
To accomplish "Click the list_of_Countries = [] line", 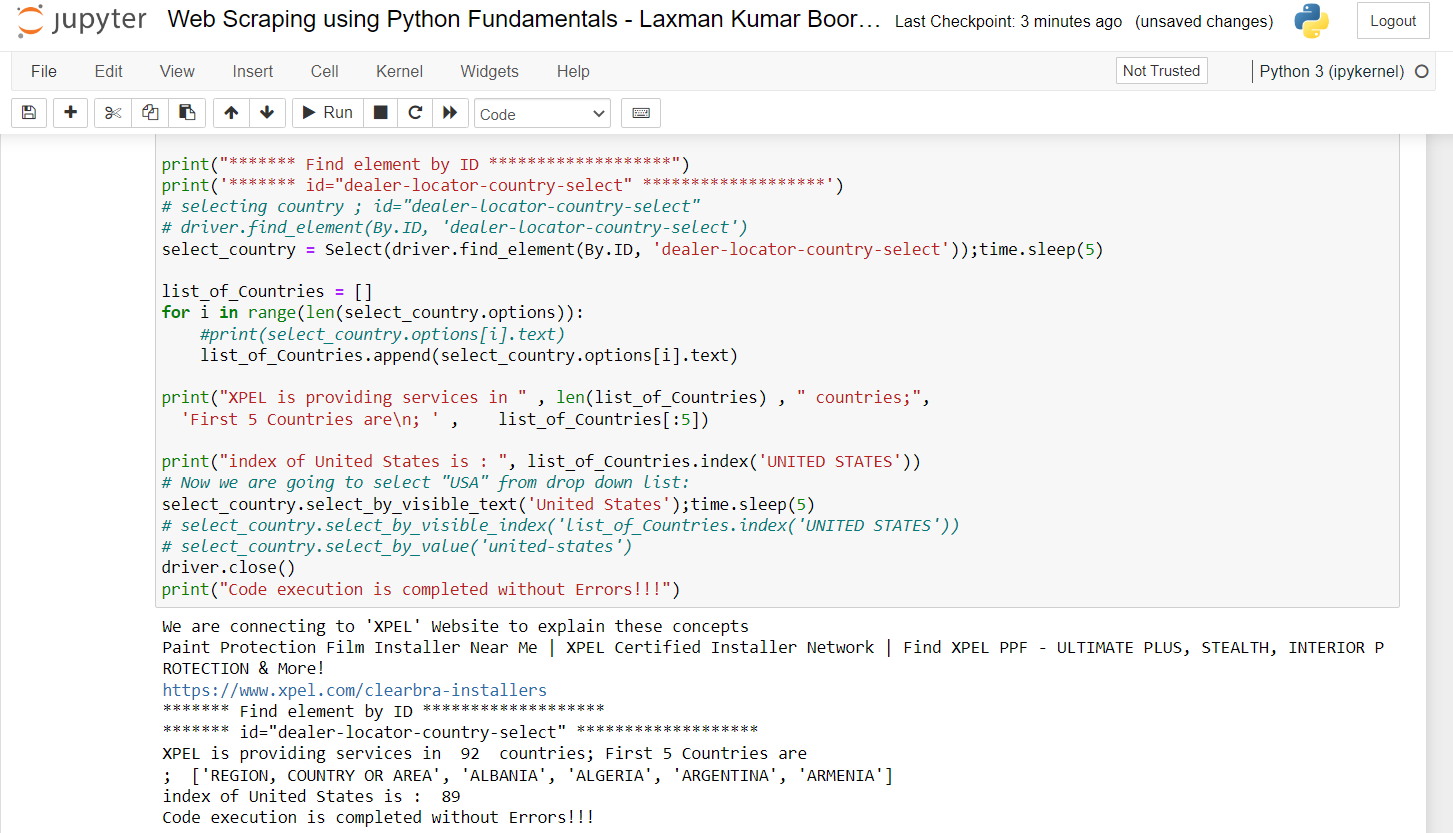I will pos(267,292).
